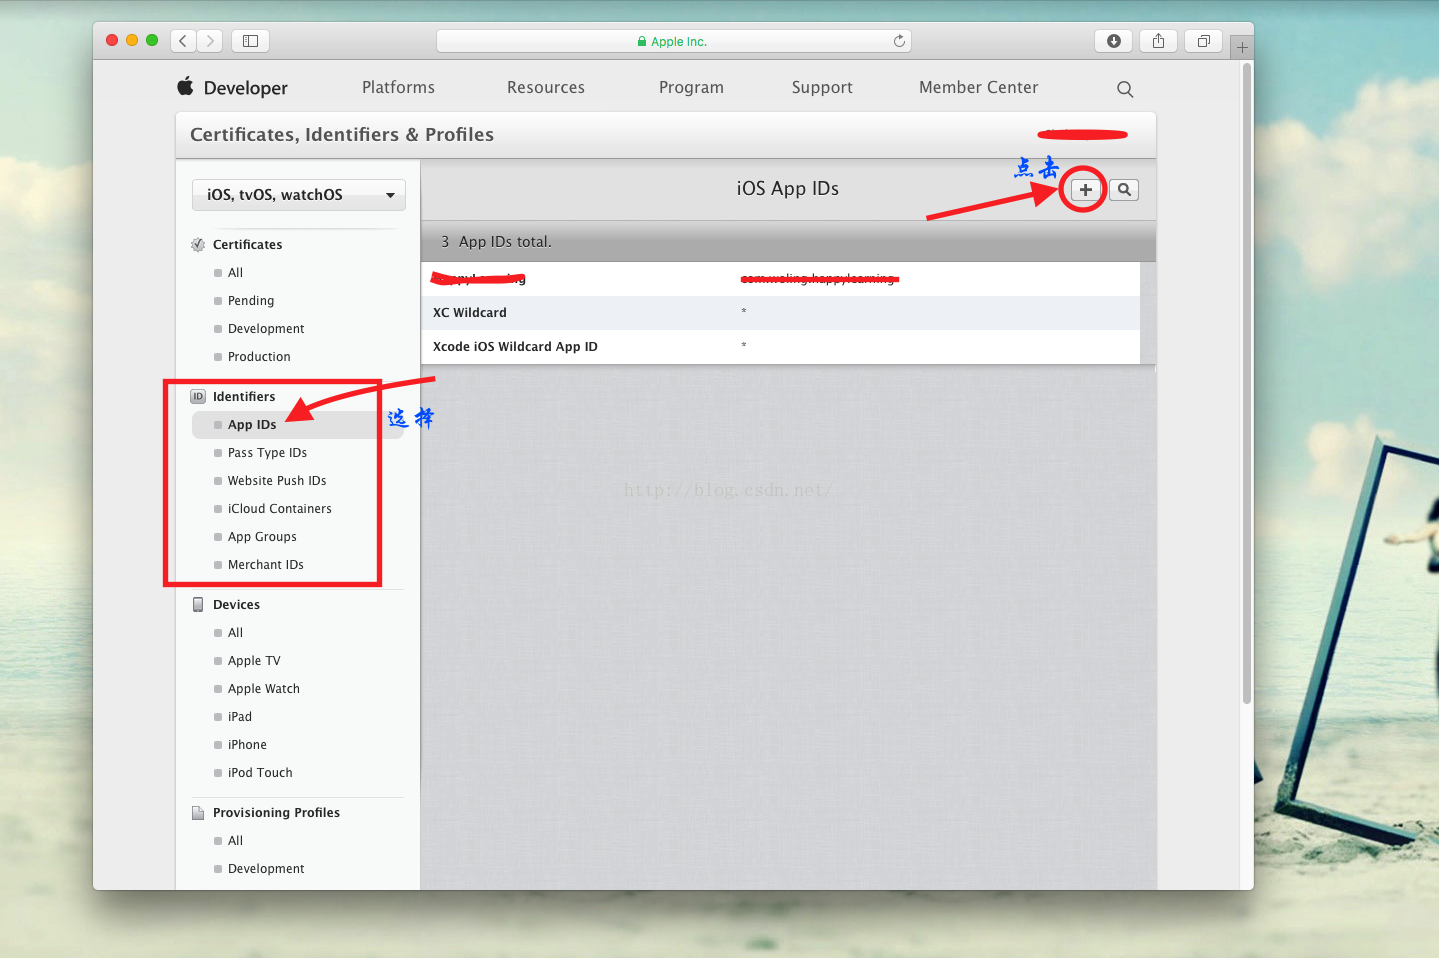Viewport: 1439px width, 958px height.
Task: Add a new App ID with plus button
Action: tap(1086, 190)
